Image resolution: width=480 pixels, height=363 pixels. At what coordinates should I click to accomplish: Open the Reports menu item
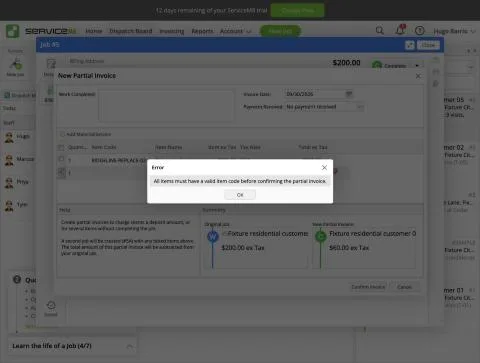202,31
